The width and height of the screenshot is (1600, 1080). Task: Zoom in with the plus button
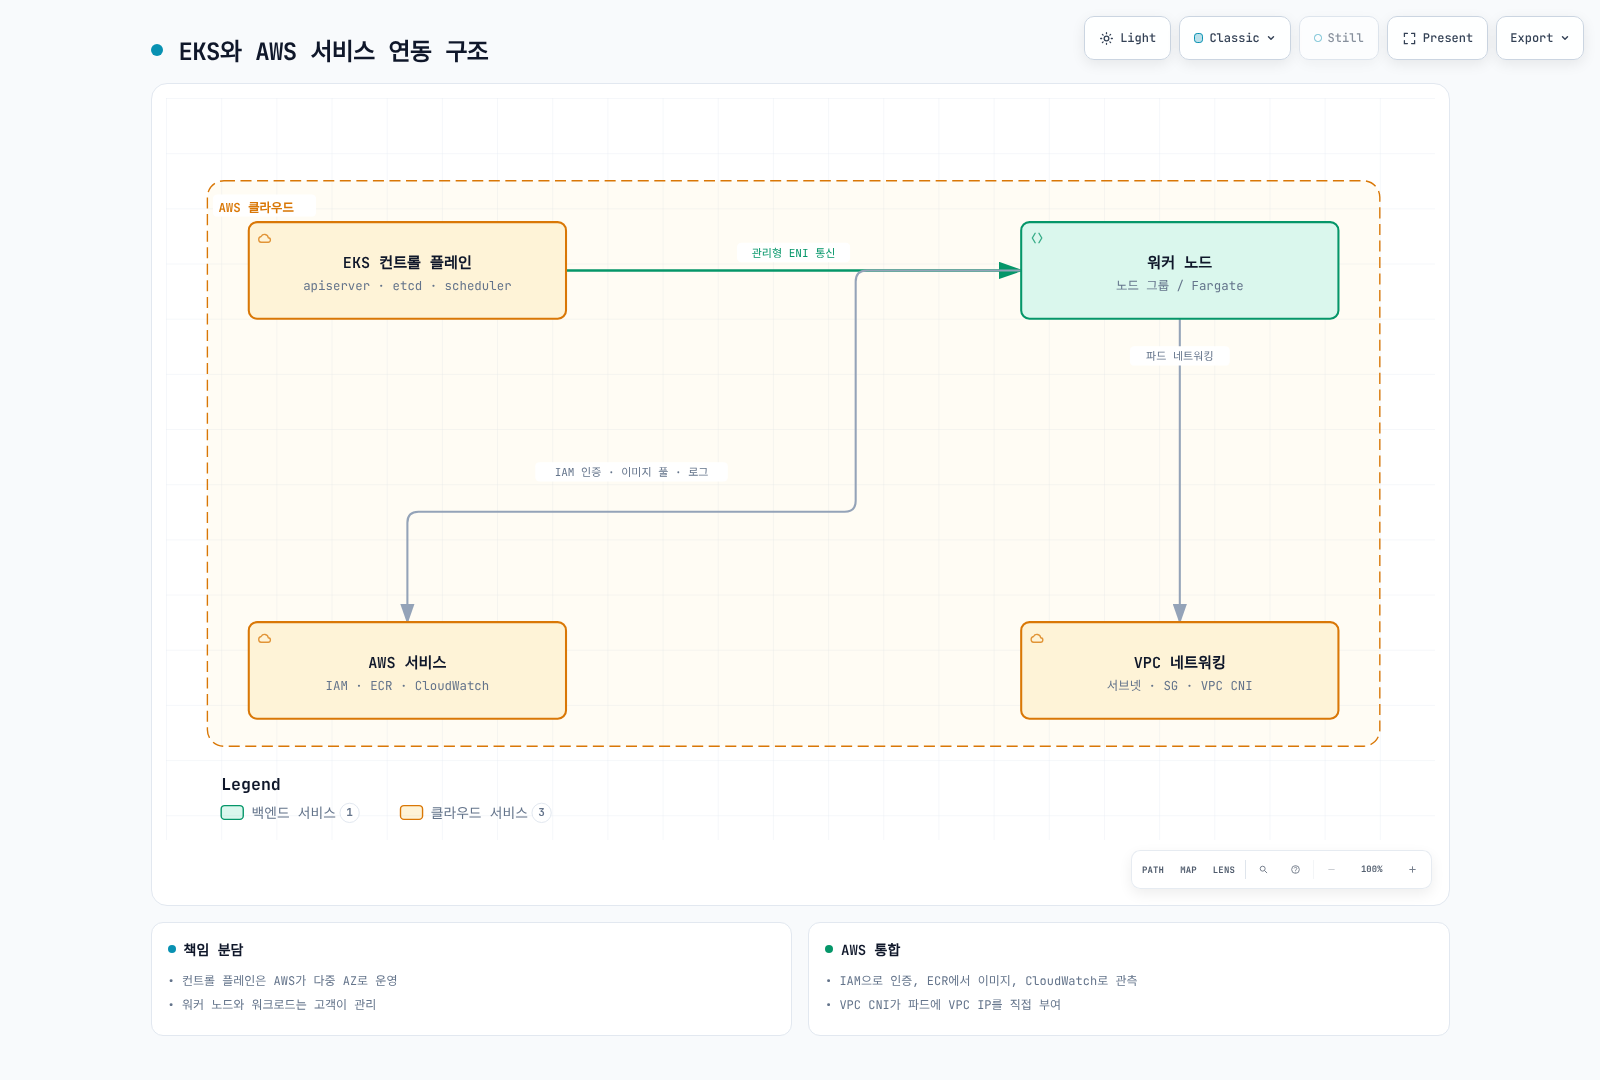1412,870
